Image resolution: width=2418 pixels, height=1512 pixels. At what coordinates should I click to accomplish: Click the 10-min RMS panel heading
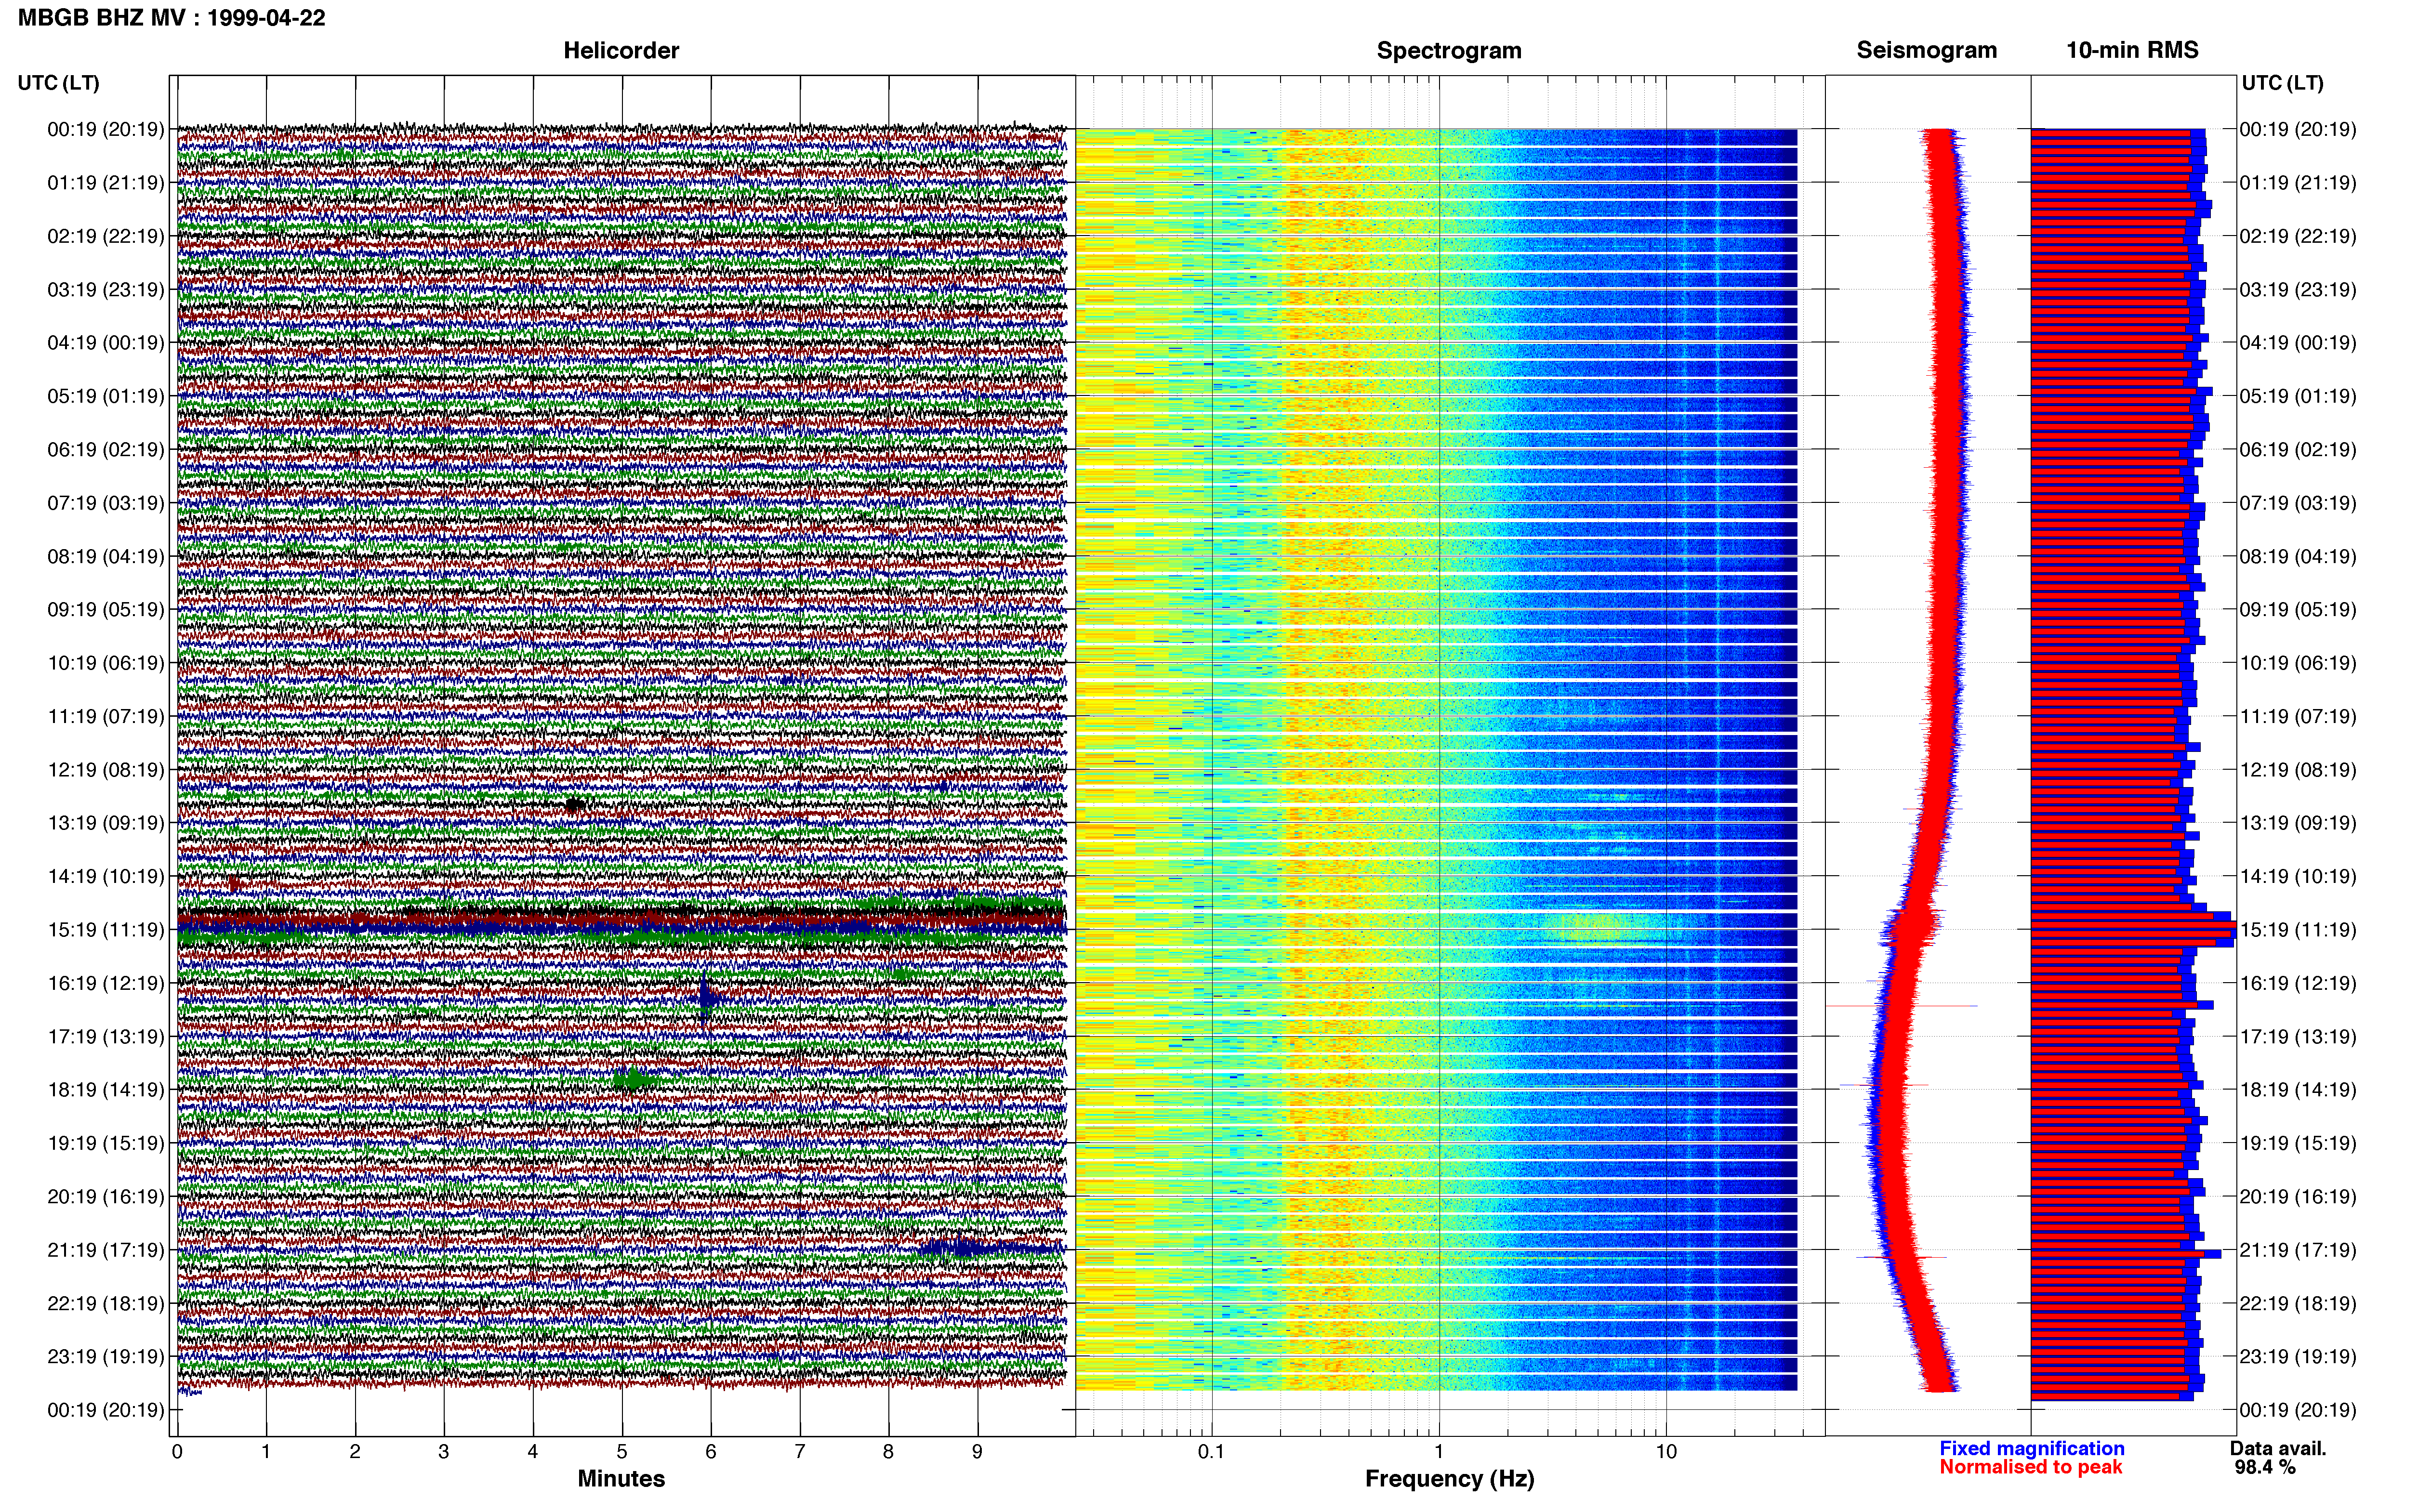pos(2132,51)
